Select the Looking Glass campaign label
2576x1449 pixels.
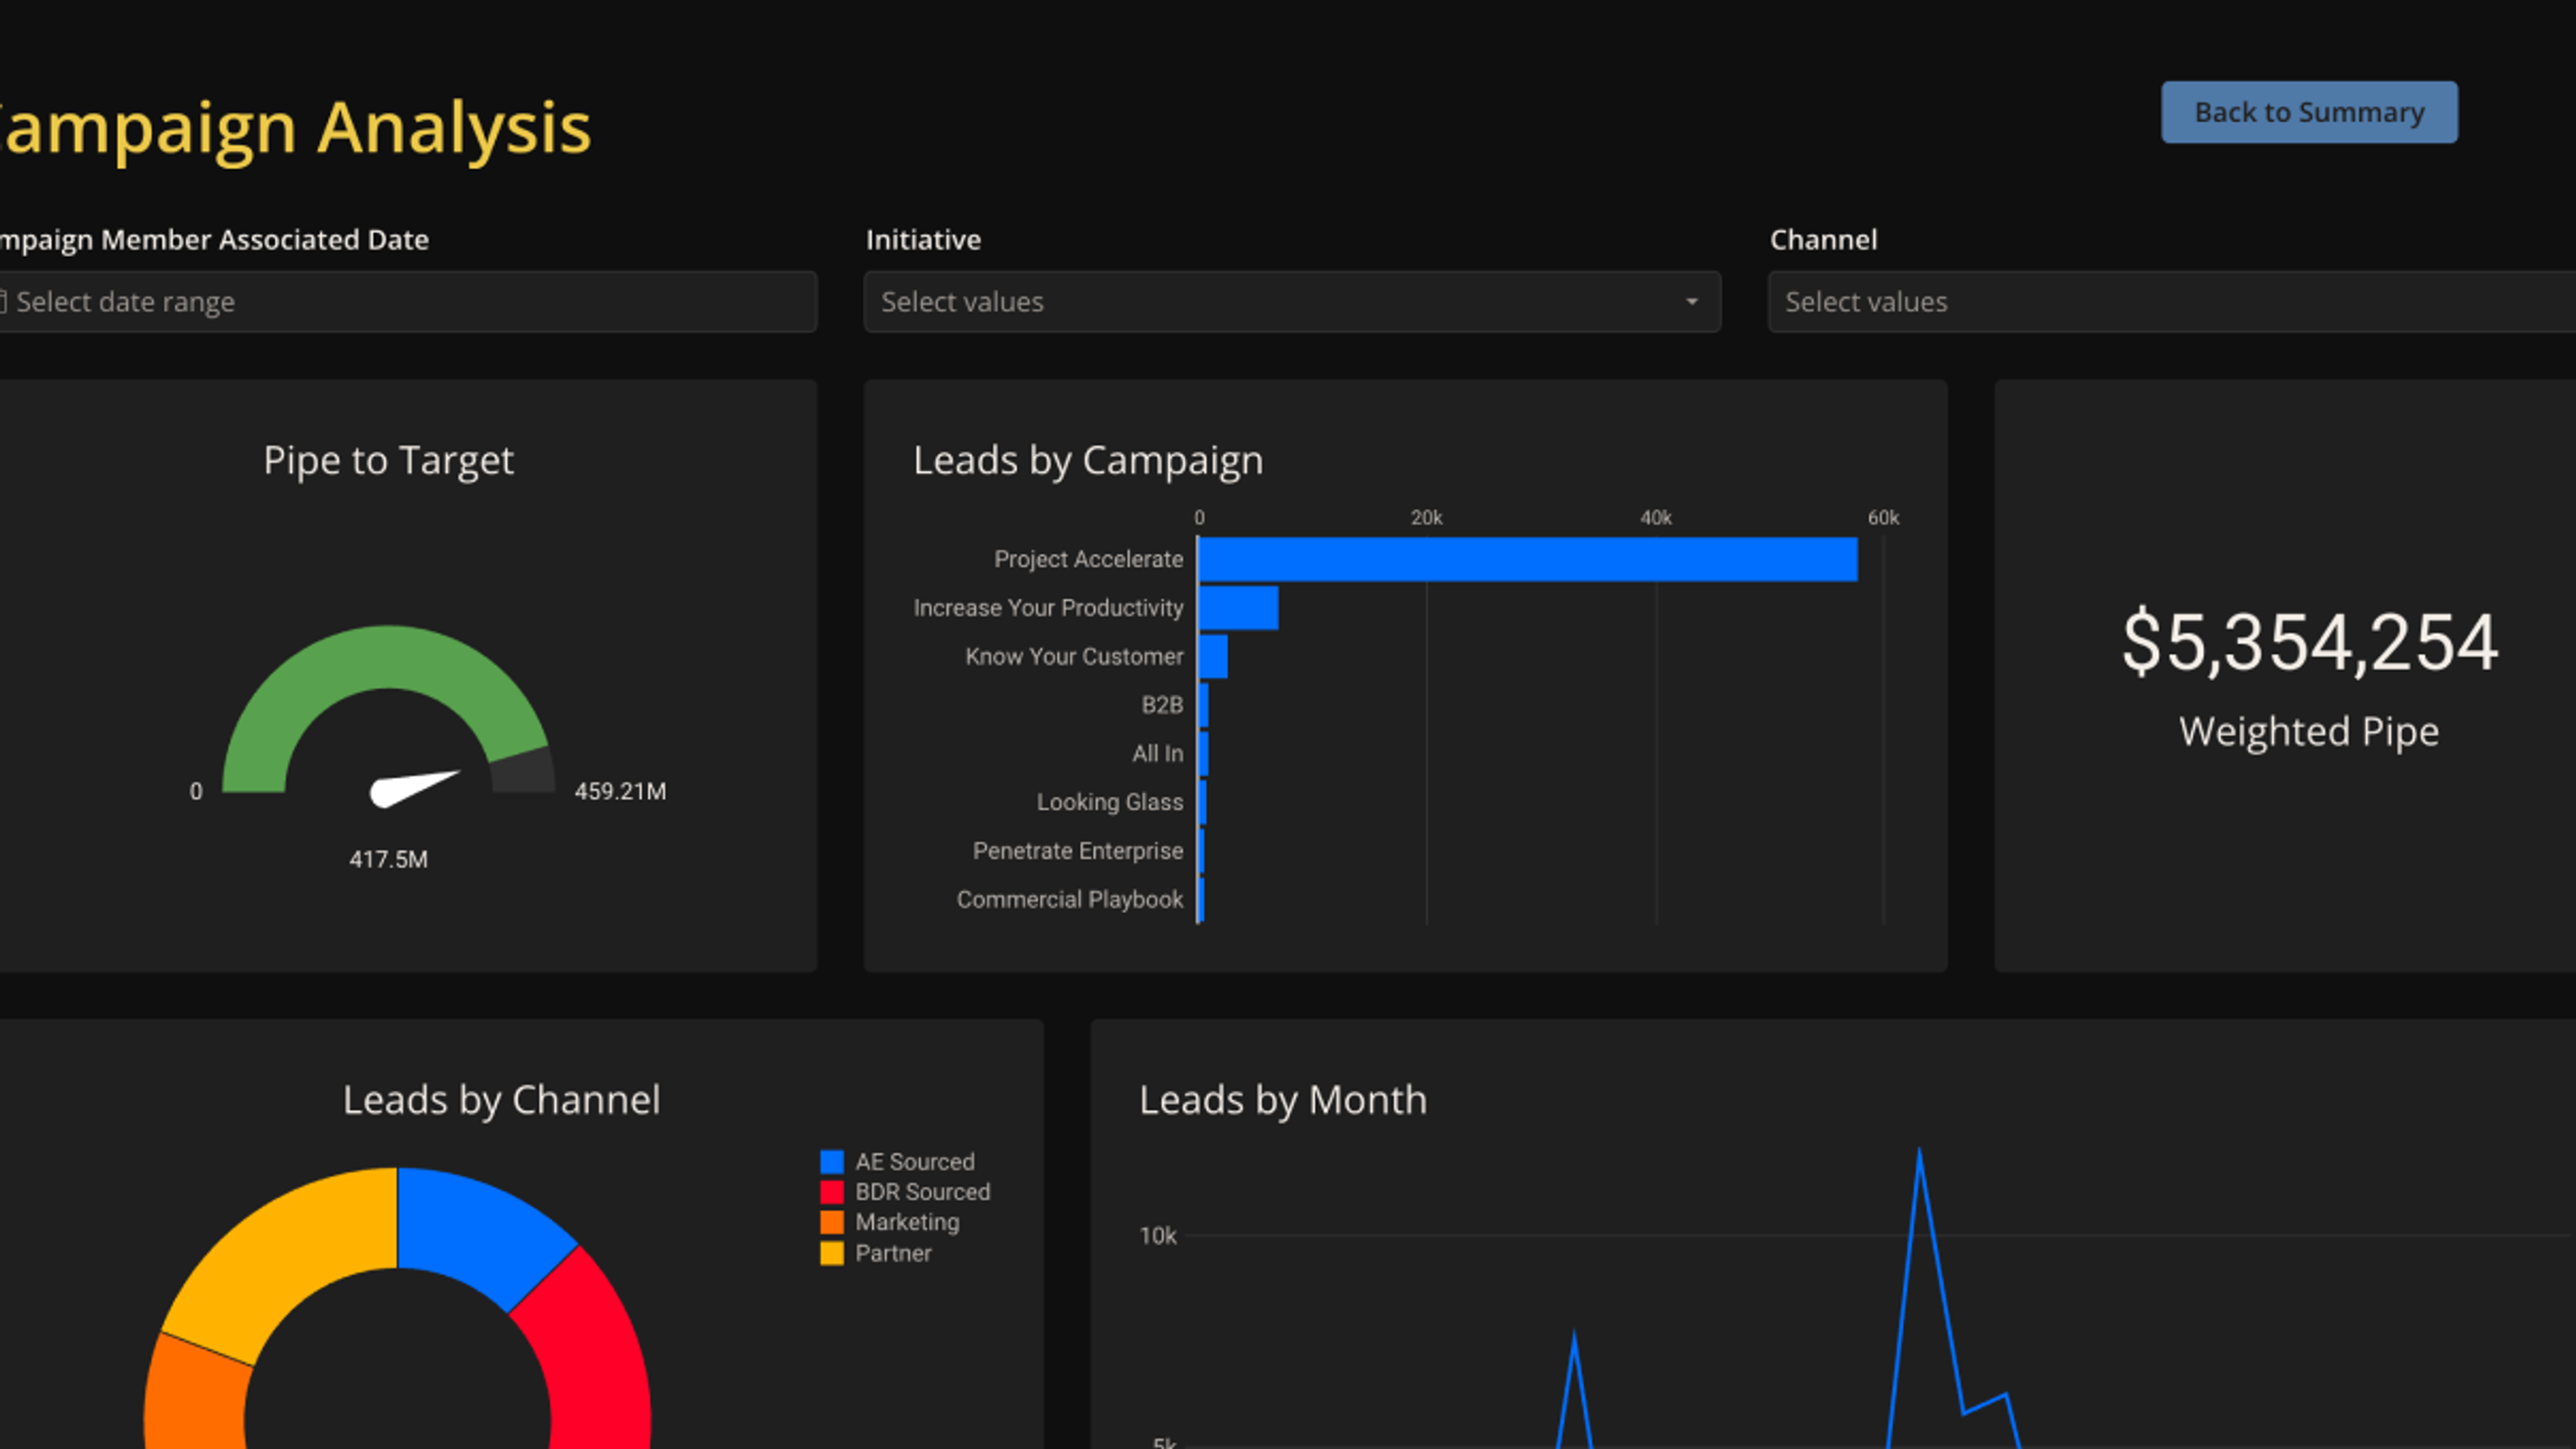pos(1109,802)
